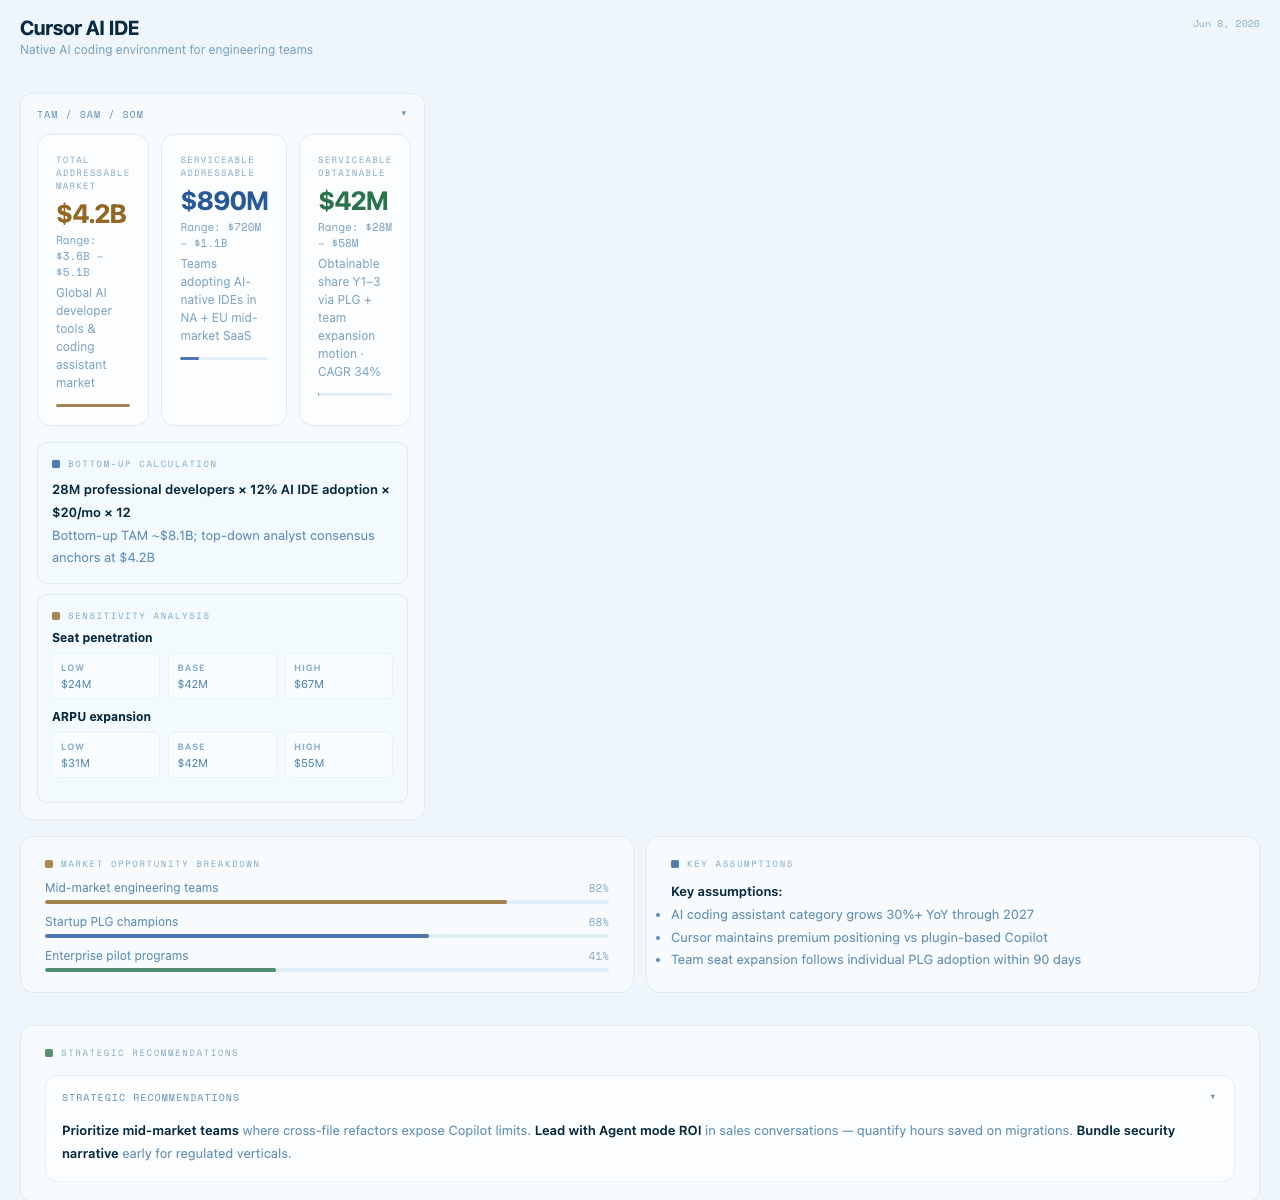Click the $890M card's blue progress bar

(224, 358)
